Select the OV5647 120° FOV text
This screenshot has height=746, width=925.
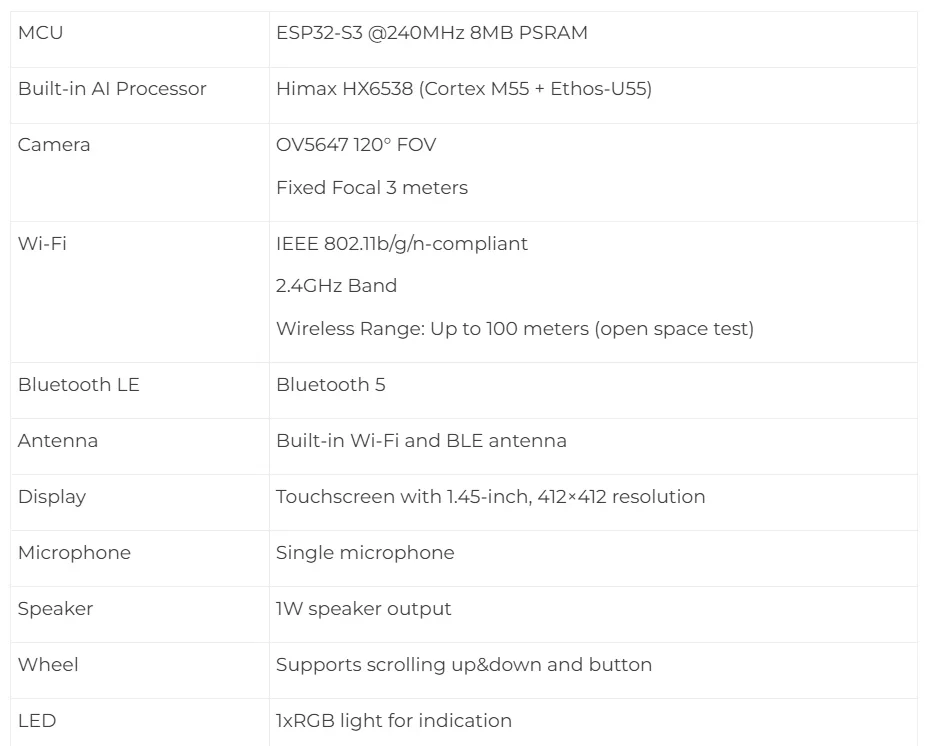[356, 145]
